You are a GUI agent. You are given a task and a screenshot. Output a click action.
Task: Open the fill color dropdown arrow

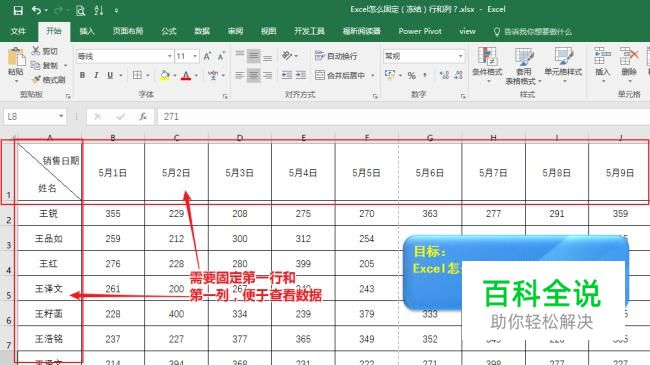coord(175,75)
